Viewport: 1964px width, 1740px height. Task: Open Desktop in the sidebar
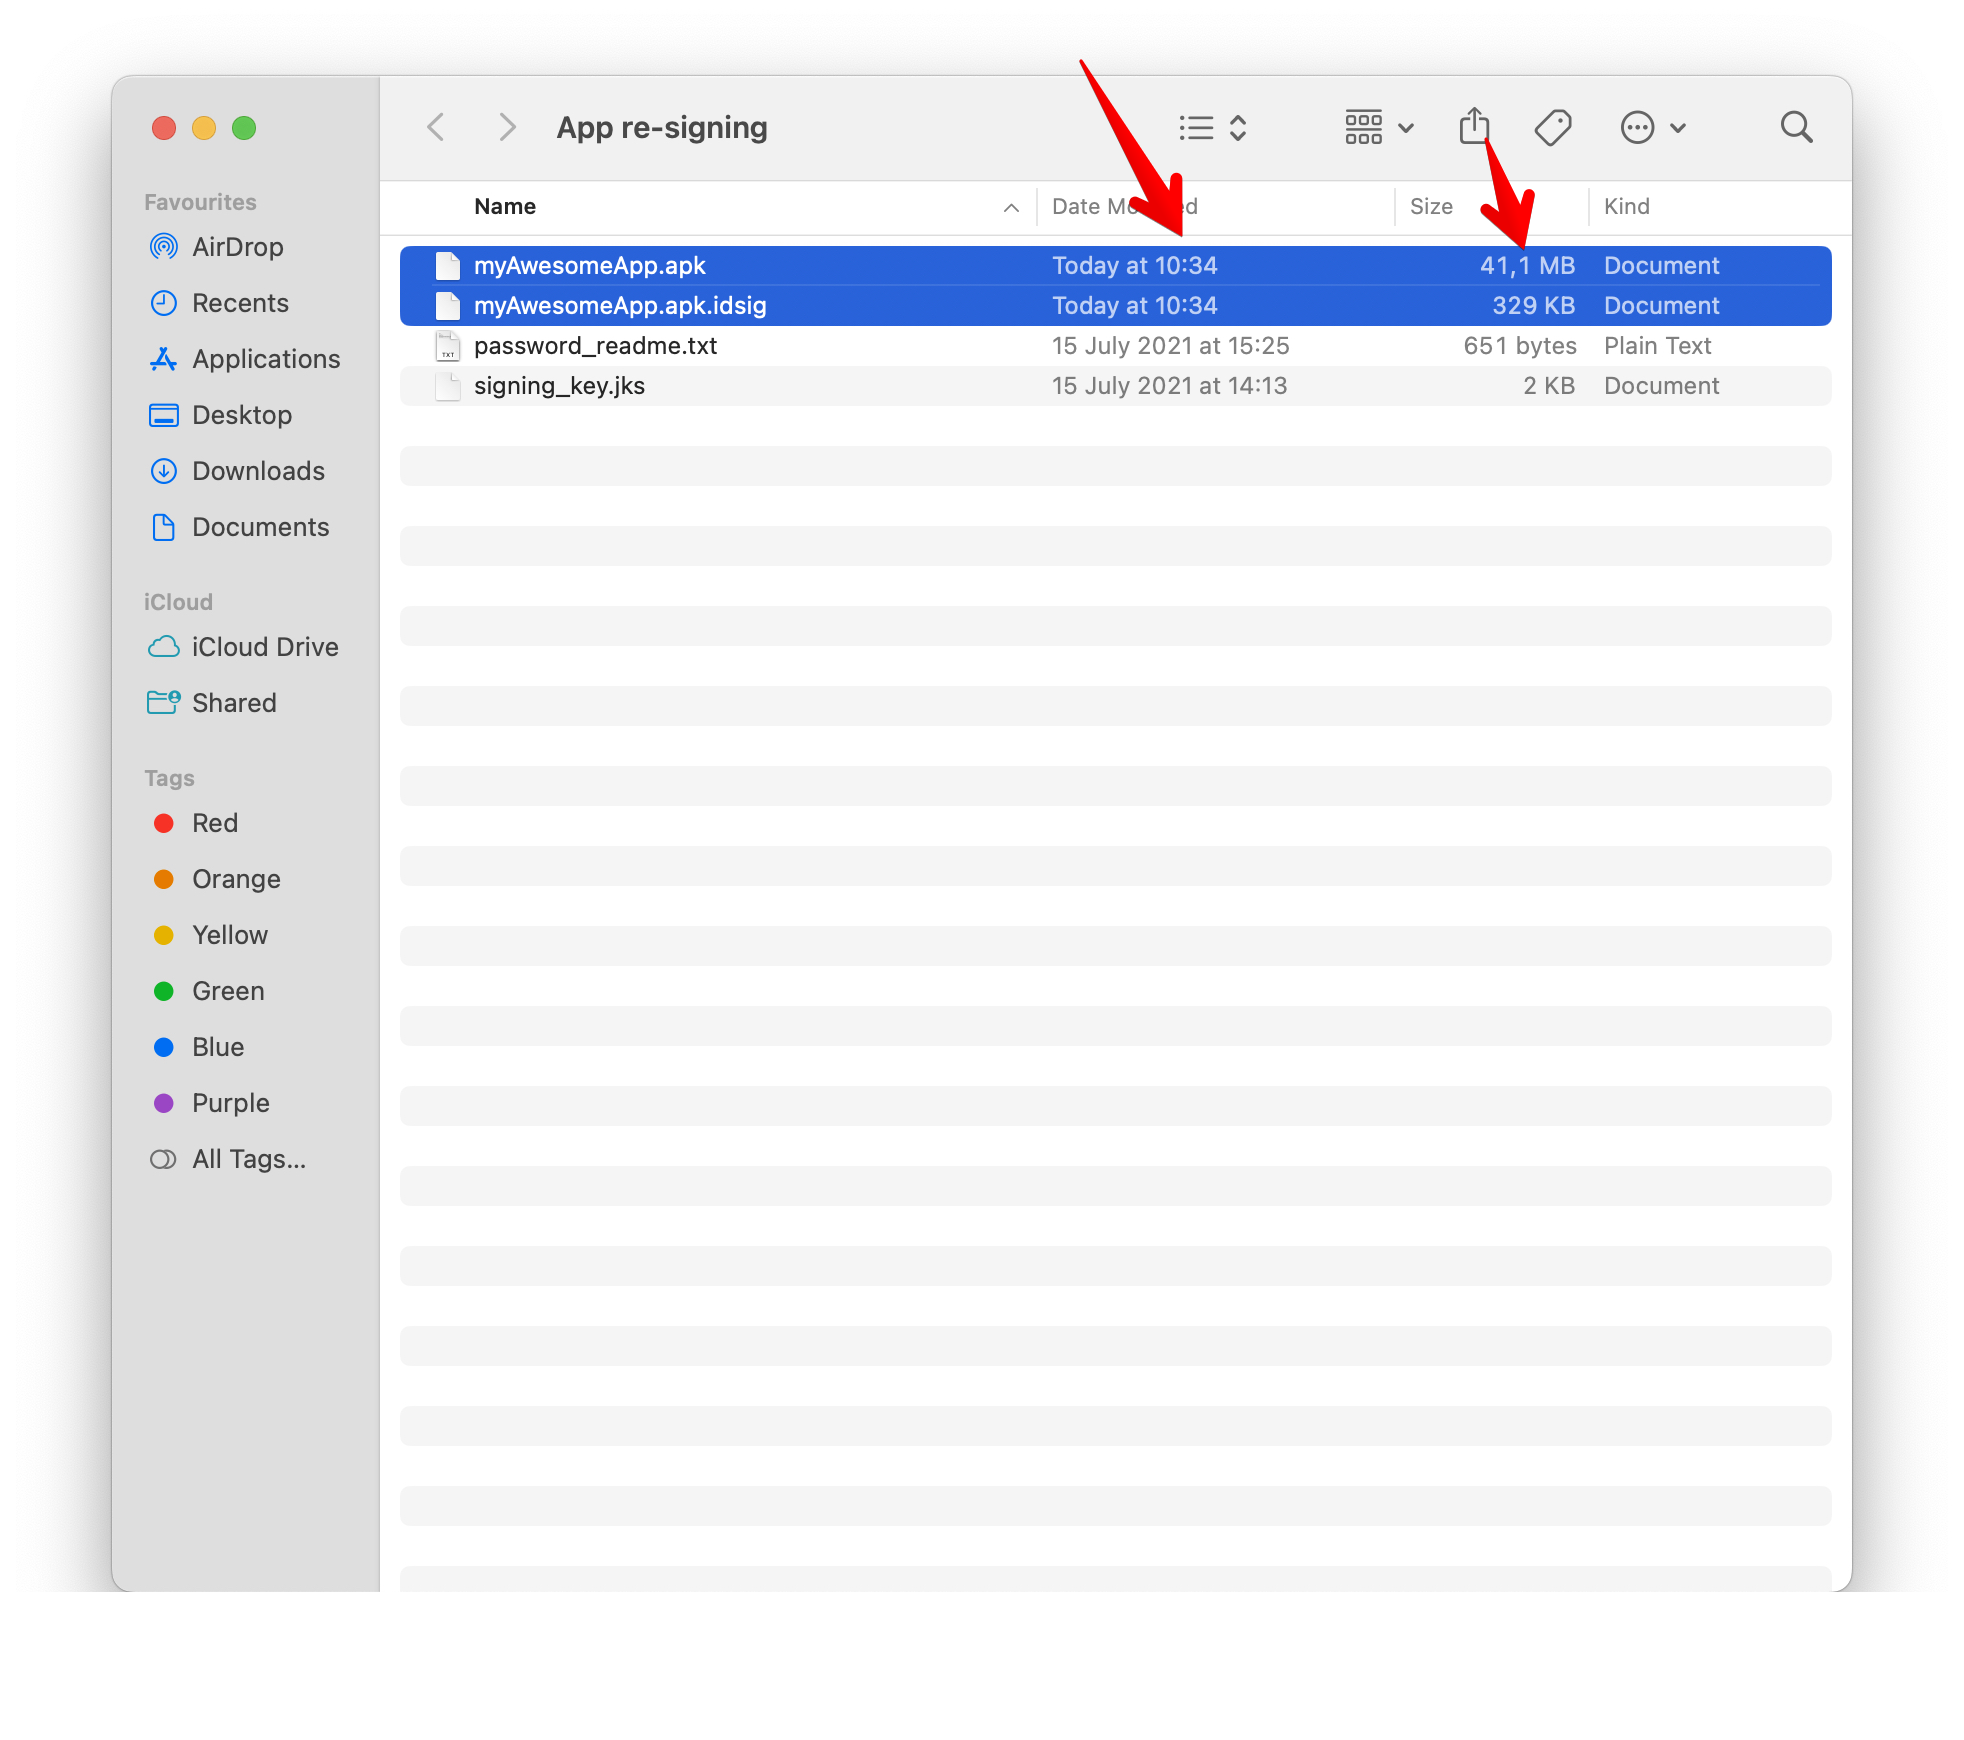(x=242, y=415)
